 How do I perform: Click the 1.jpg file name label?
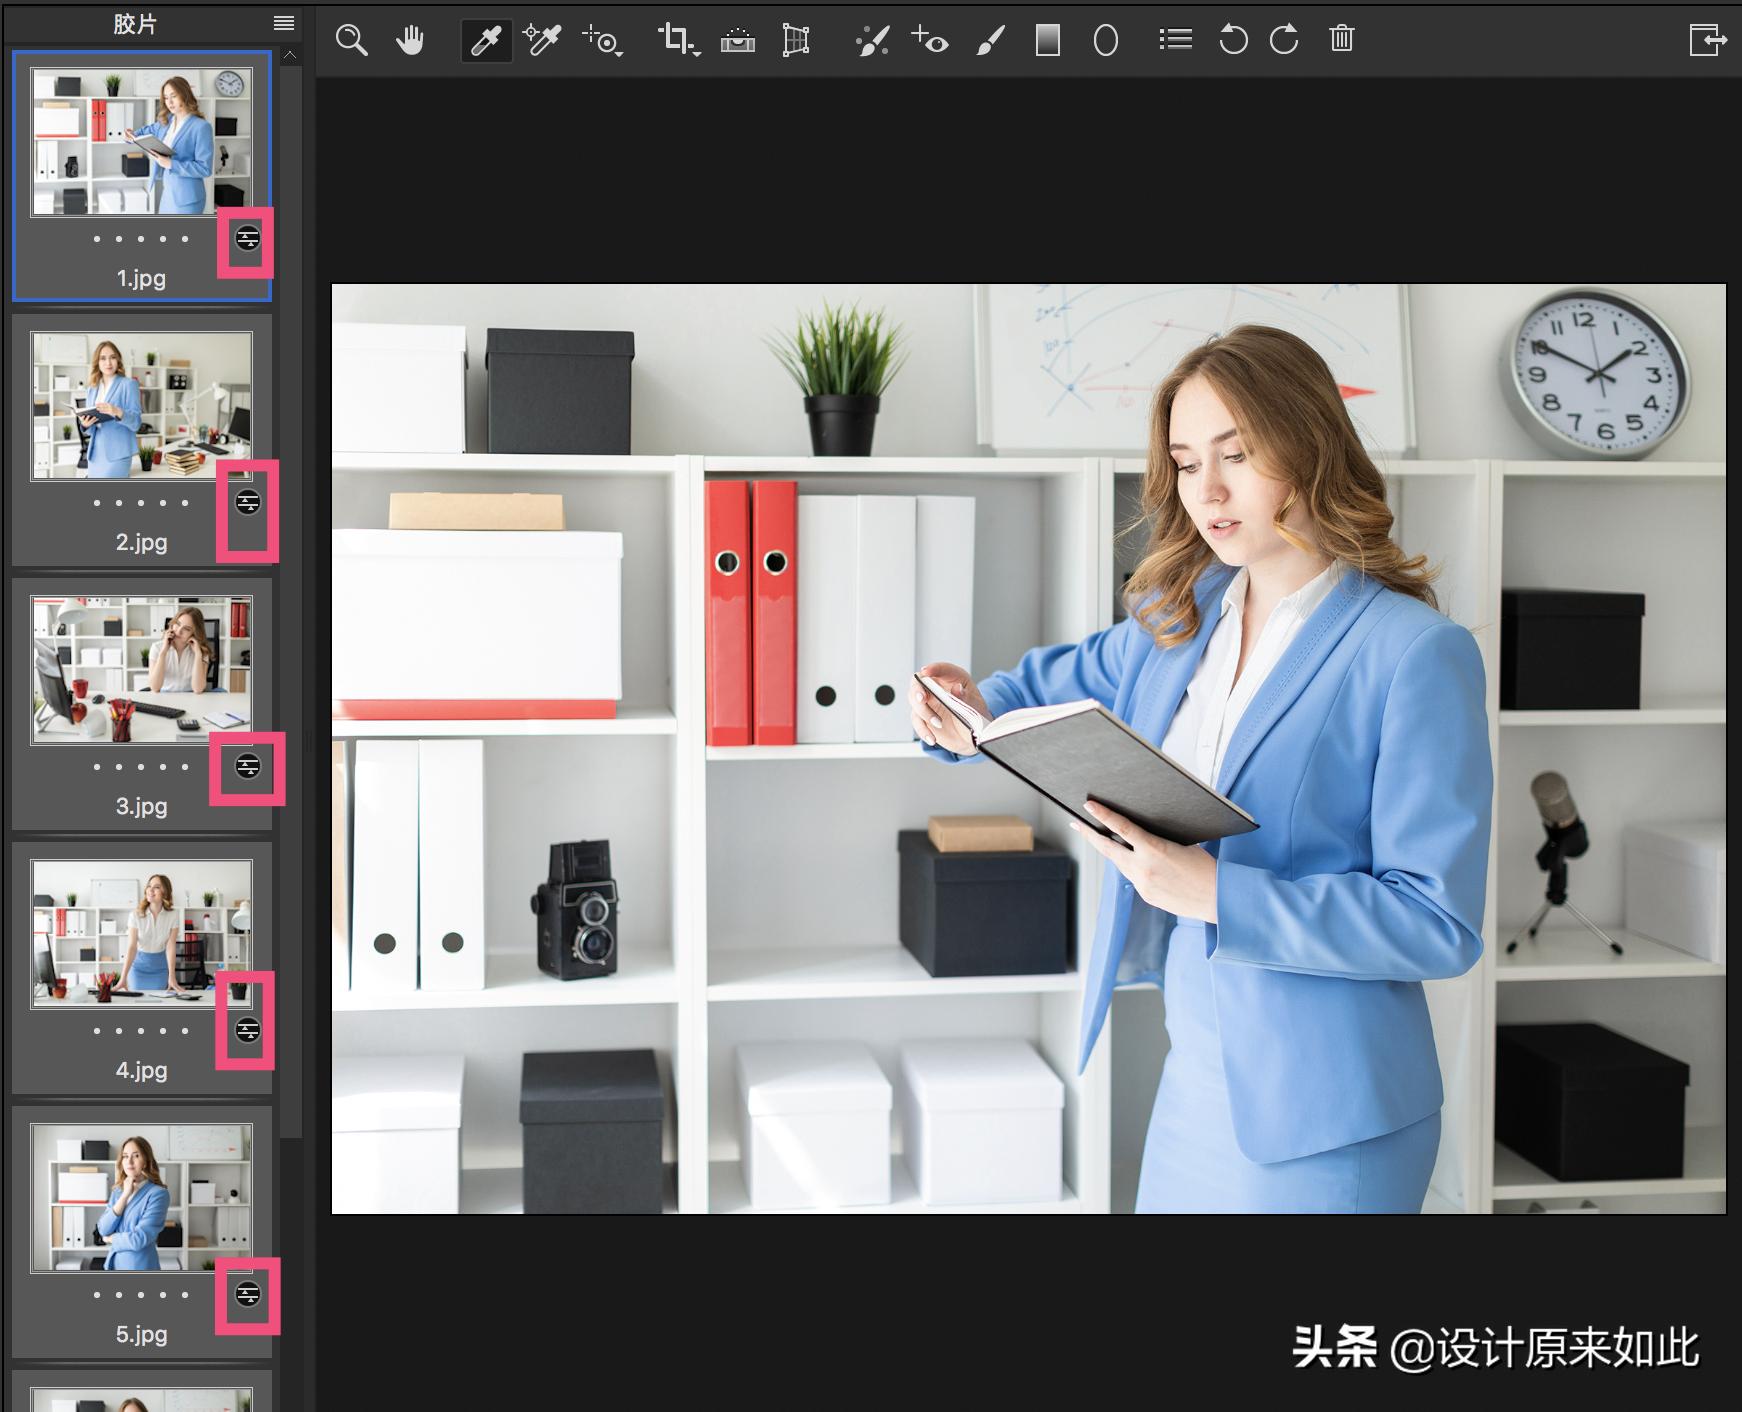click(141, 279)
